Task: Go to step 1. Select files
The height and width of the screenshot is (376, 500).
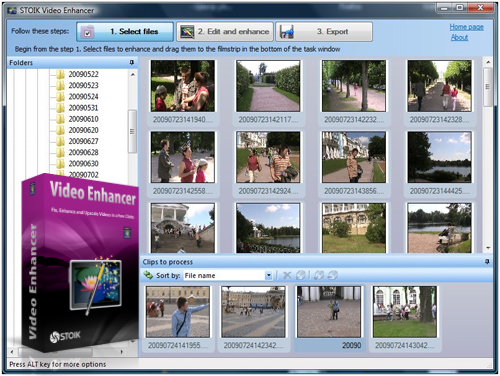Action: (125, 32)
